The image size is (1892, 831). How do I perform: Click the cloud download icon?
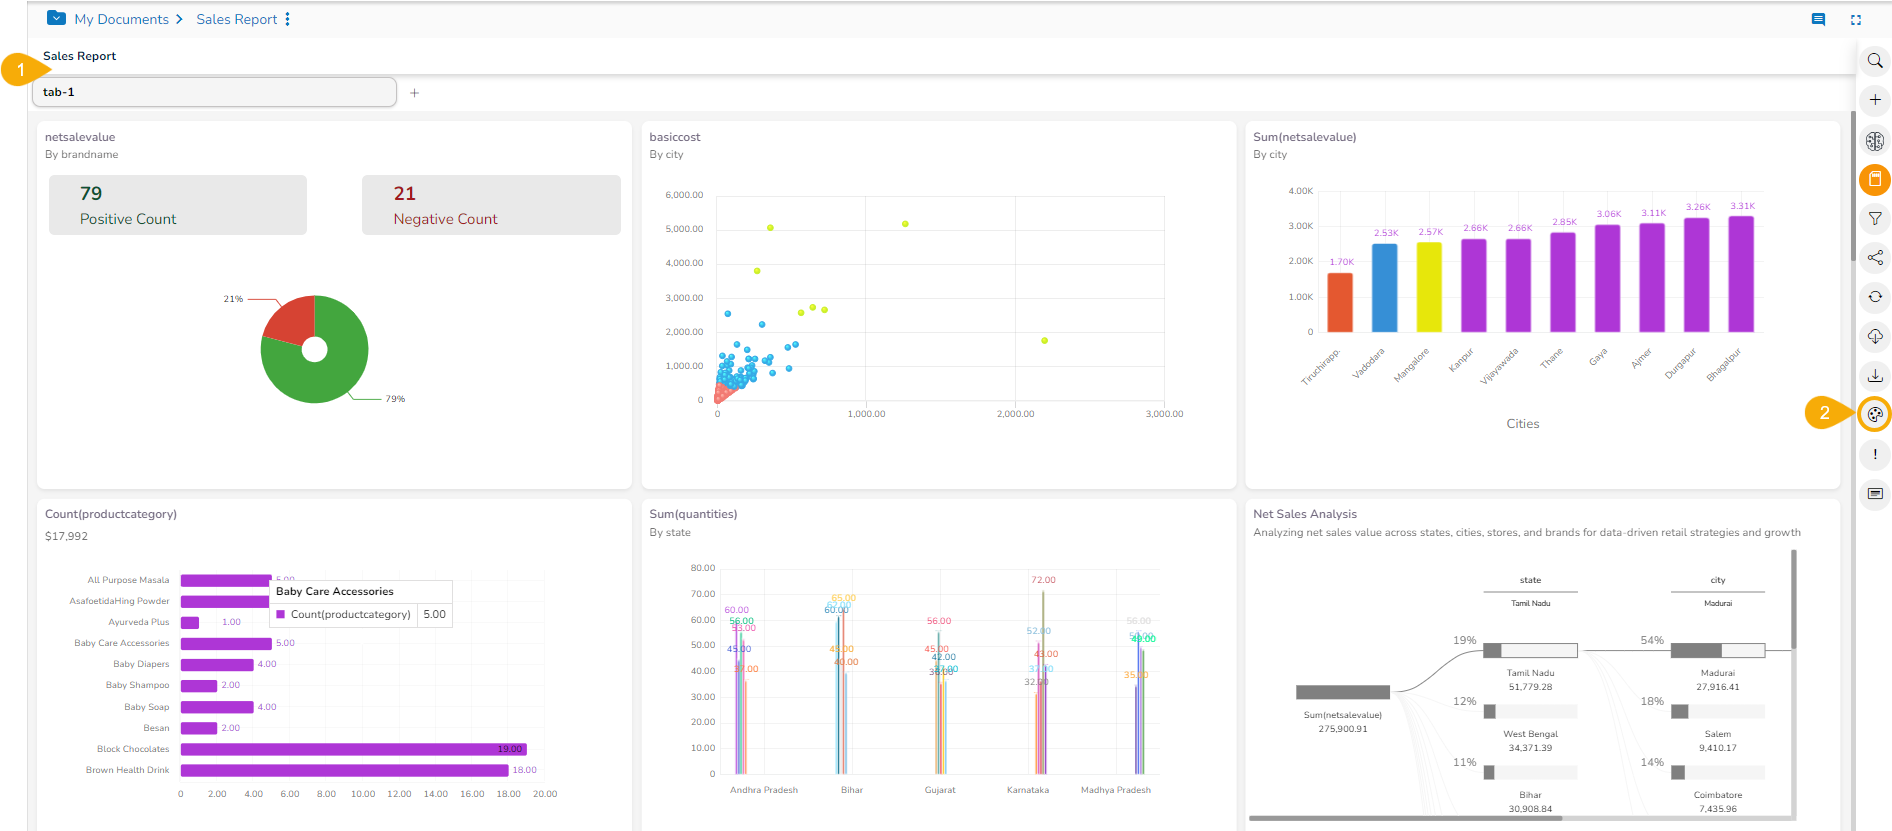pos(1875,337)
